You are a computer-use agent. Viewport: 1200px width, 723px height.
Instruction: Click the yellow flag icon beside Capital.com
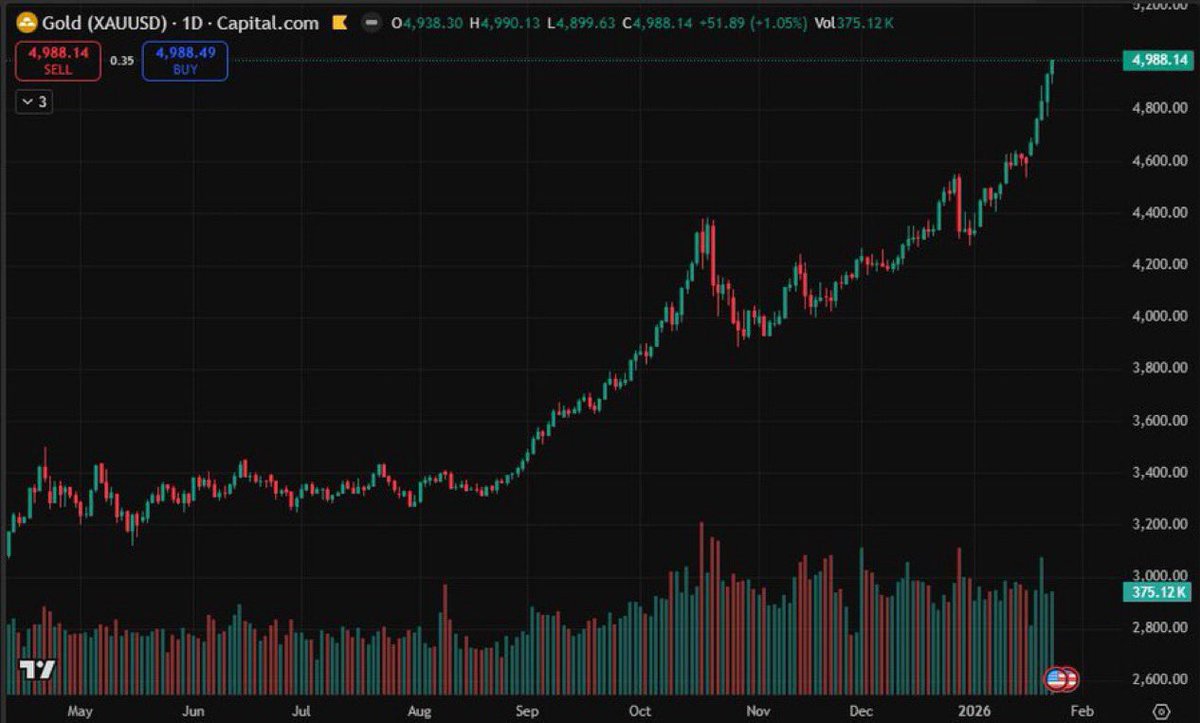coord(340,21)
